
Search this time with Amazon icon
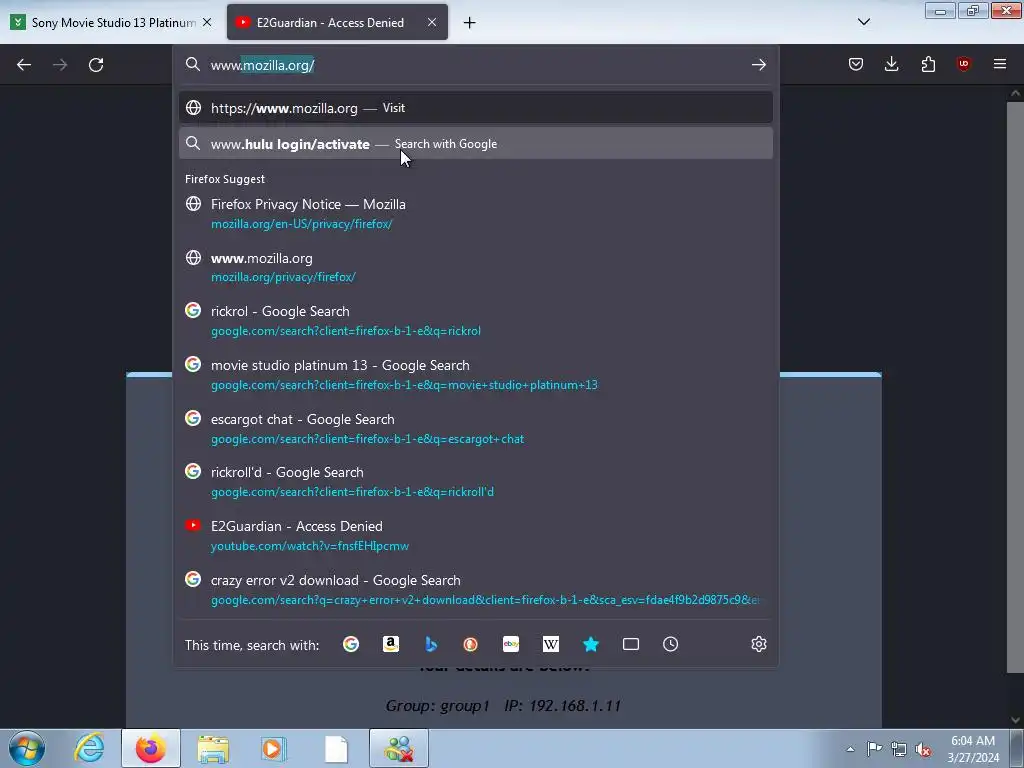[x=391, y=645]
